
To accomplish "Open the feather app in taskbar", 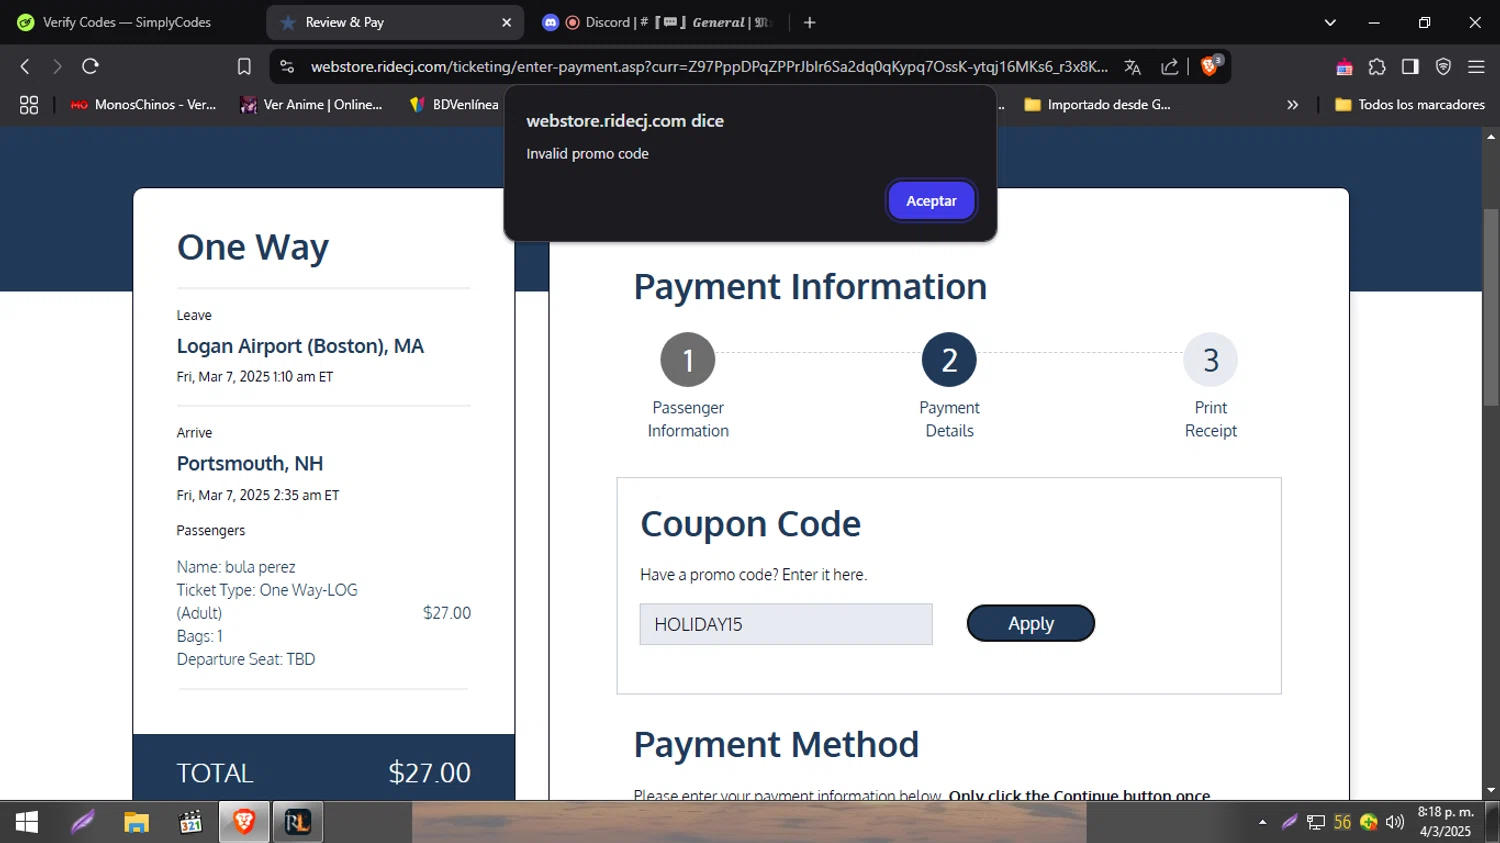I will coord(82,822).
